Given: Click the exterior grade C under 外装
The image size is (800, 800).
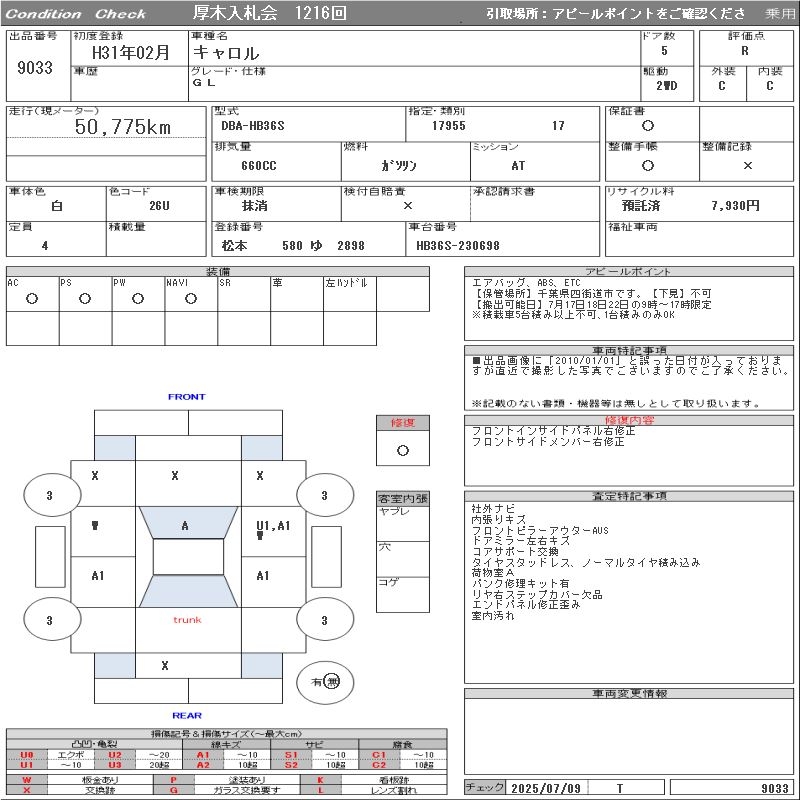Looking at the screenshot, I should (722, 85).
